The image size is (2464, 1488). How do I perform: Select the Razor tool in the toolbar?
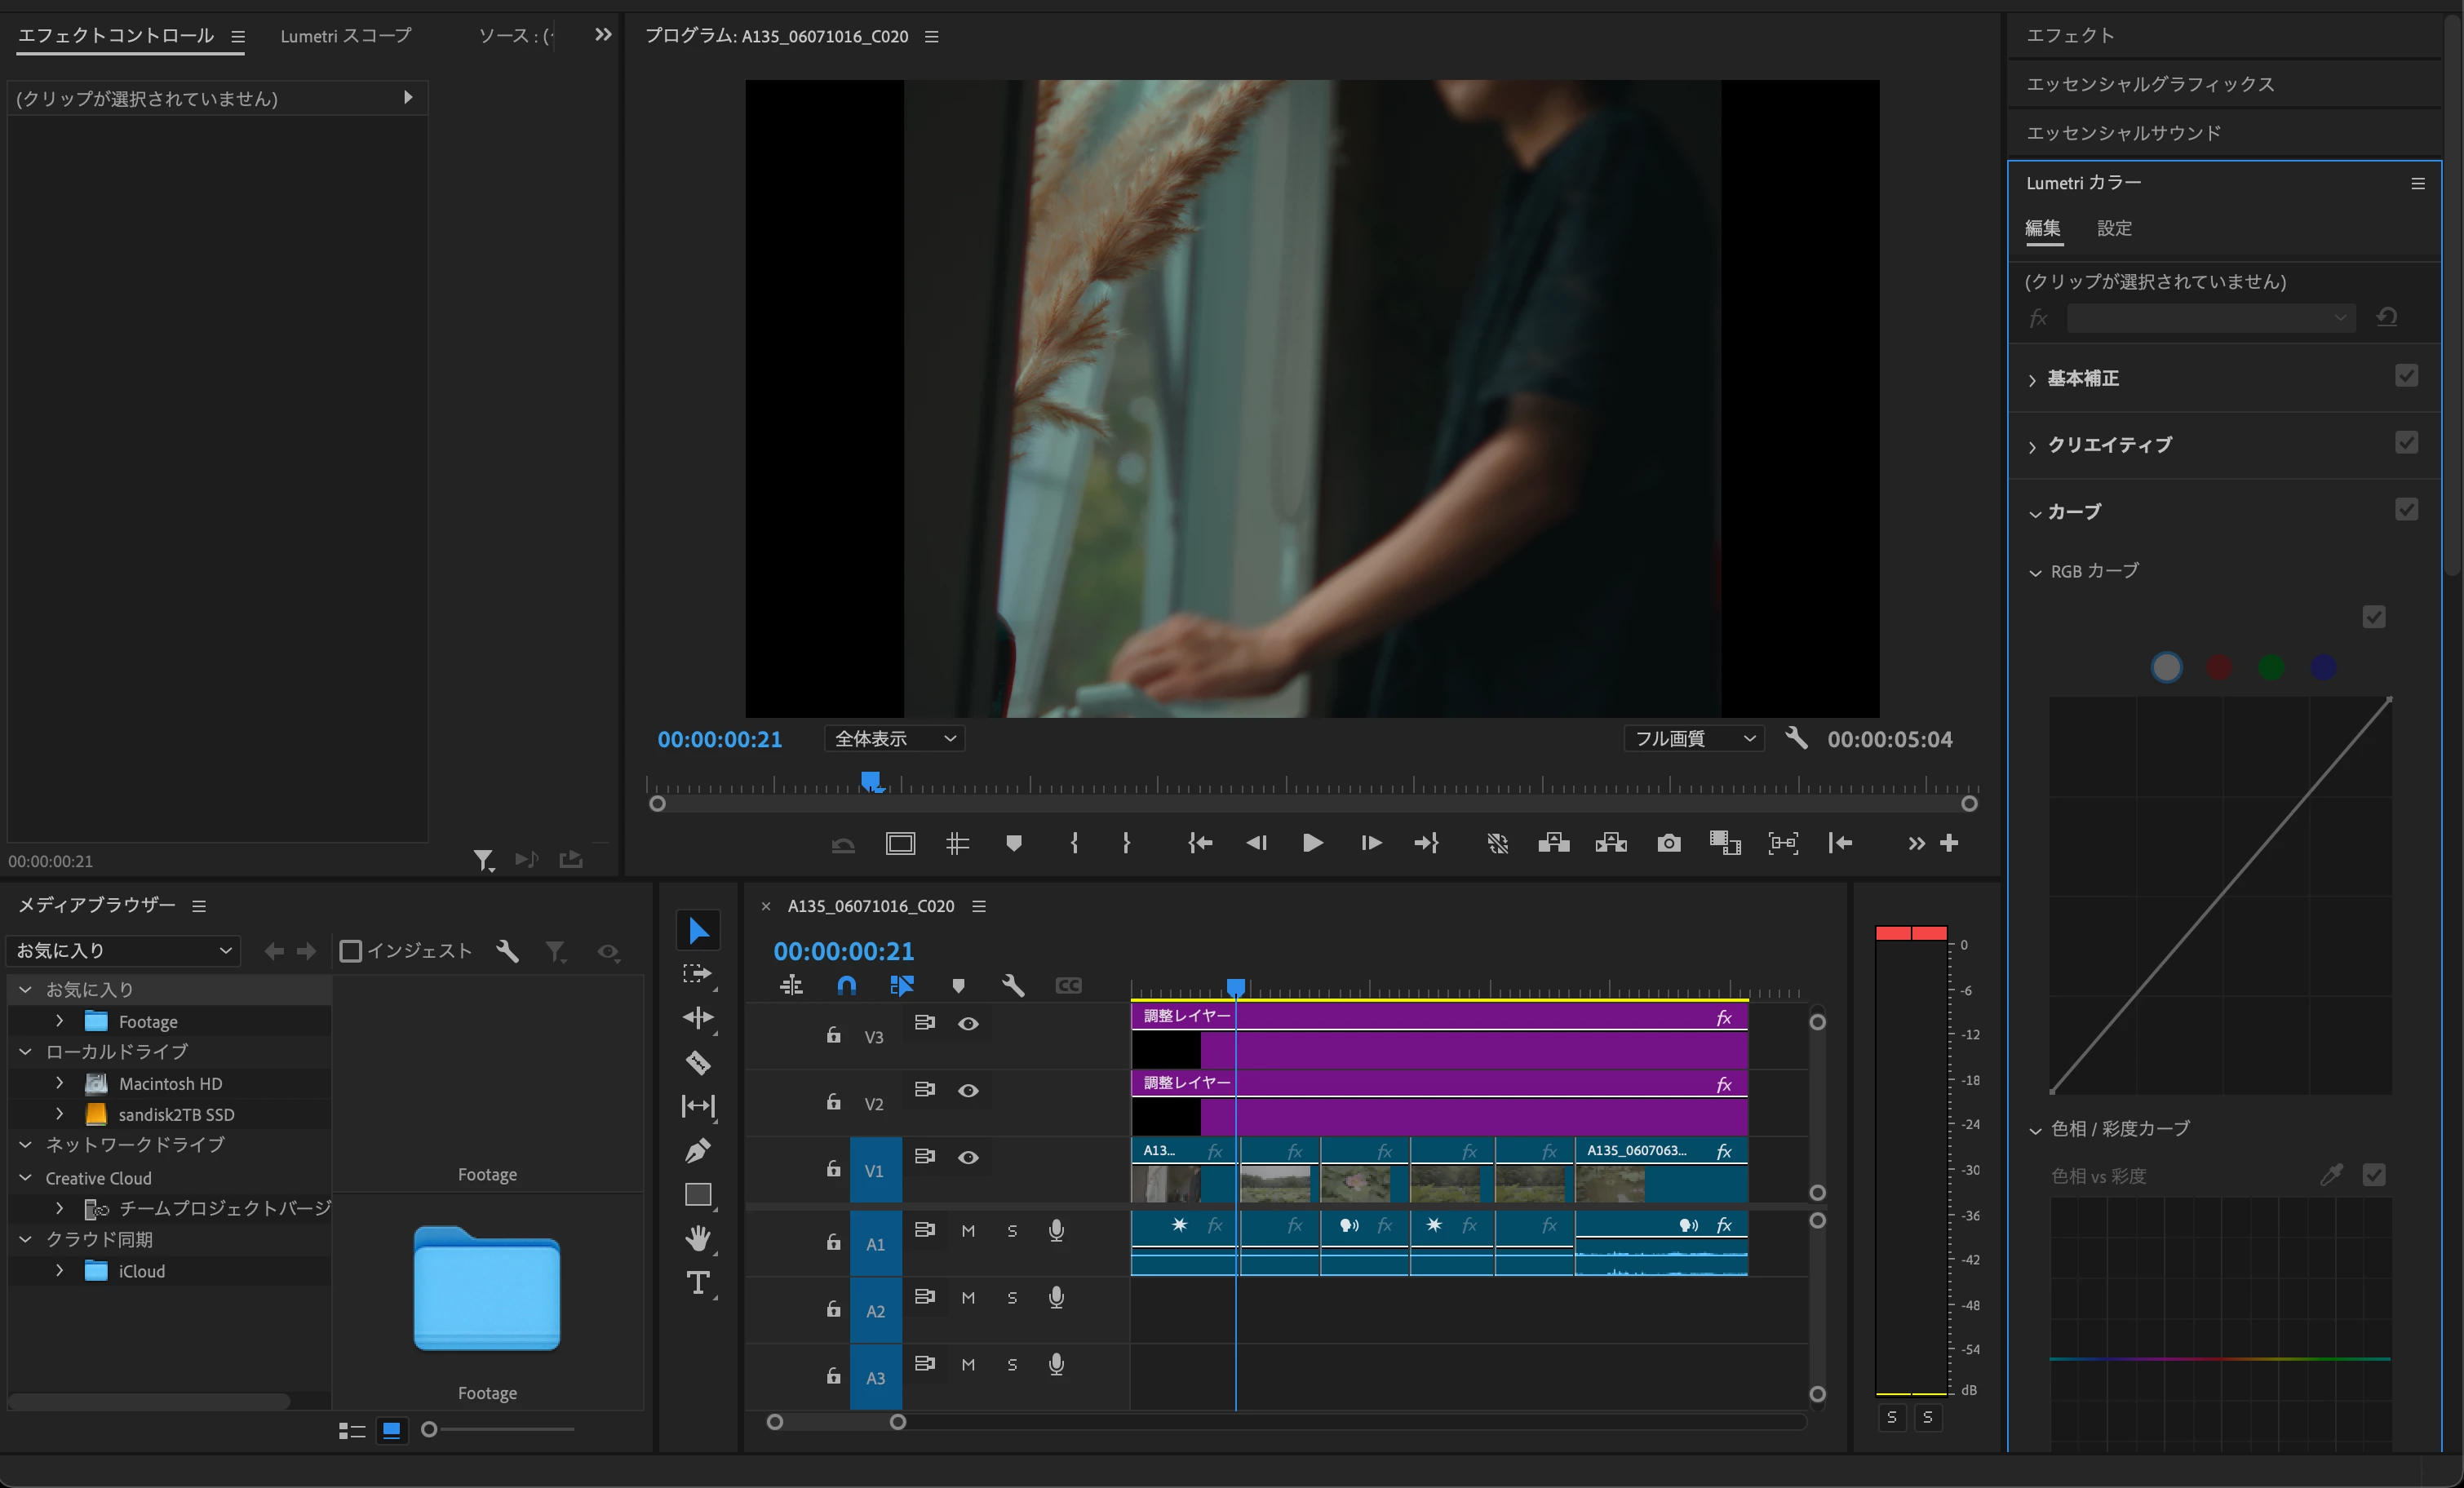pyautogui.click(x=698, y=1062)
